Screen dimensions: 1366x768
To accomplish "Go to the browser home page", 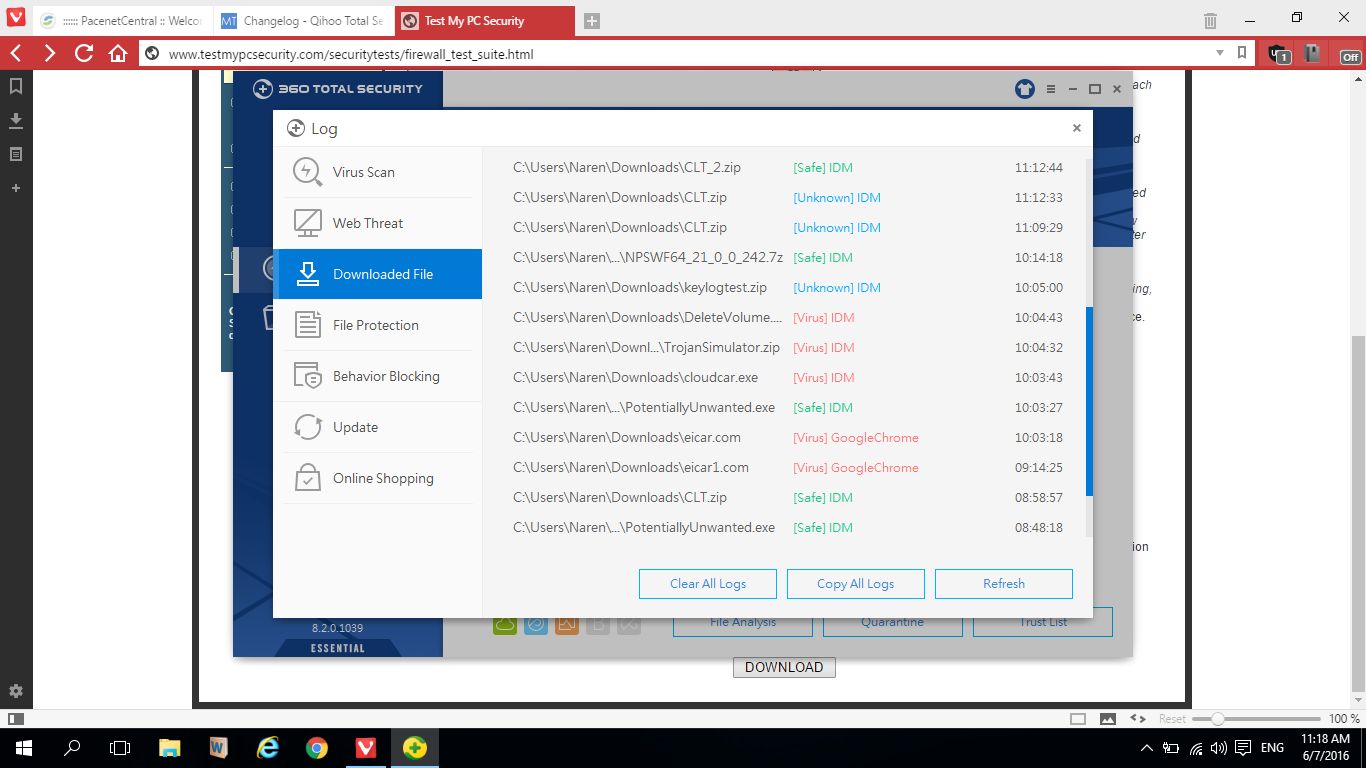I will coord(118,53).
